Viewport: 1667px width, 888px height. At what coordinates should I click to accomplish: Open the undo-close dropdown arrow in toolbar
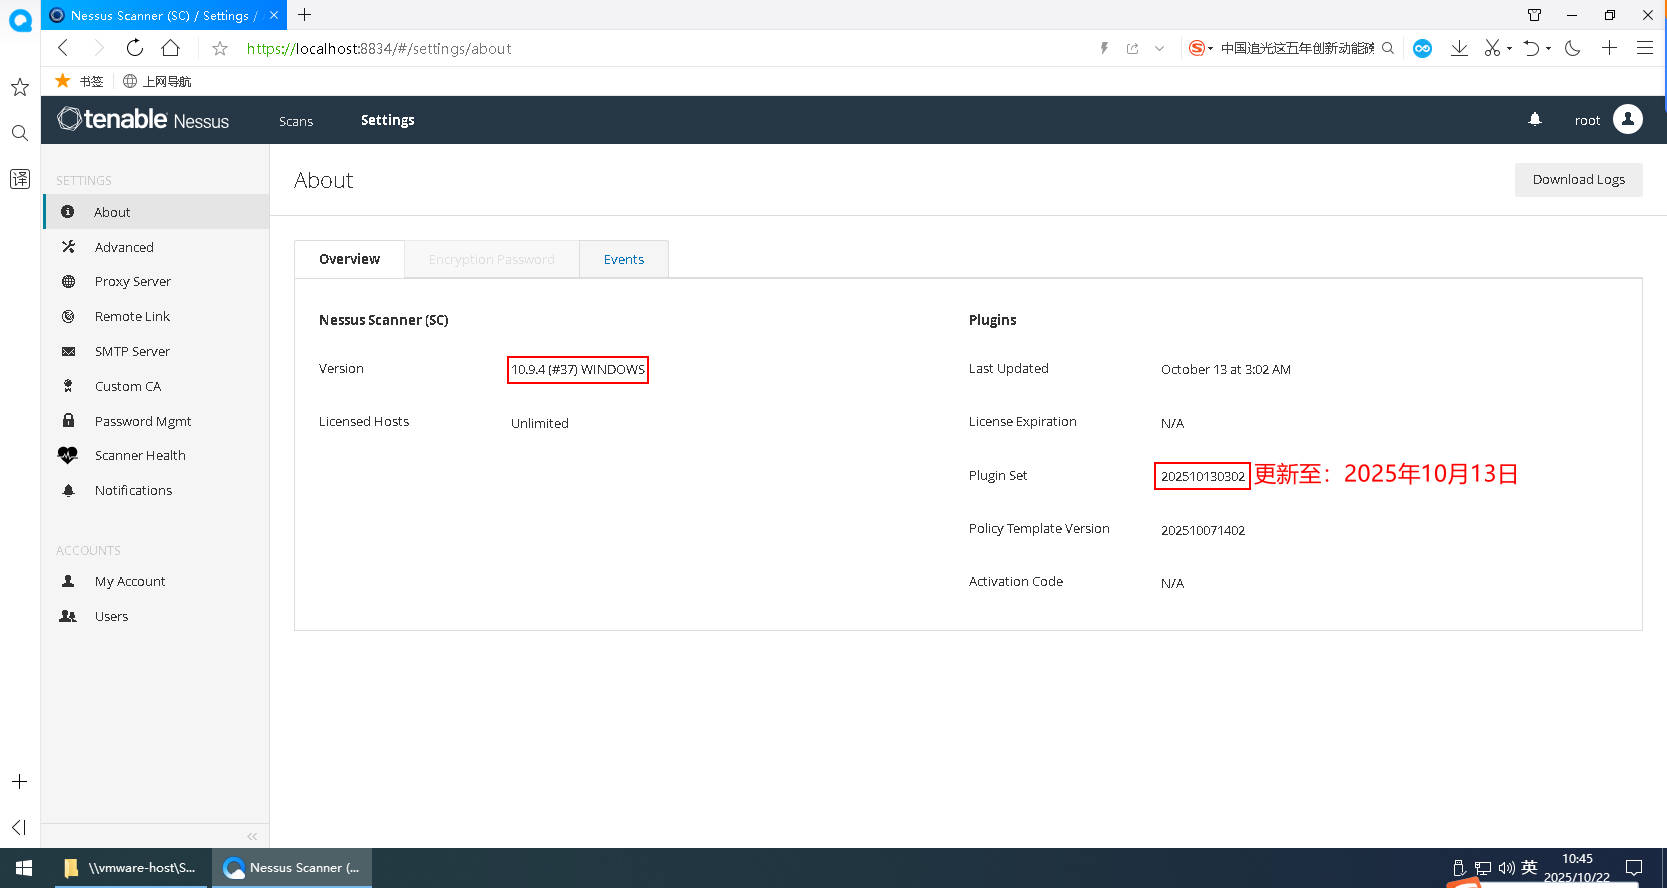1548,48
